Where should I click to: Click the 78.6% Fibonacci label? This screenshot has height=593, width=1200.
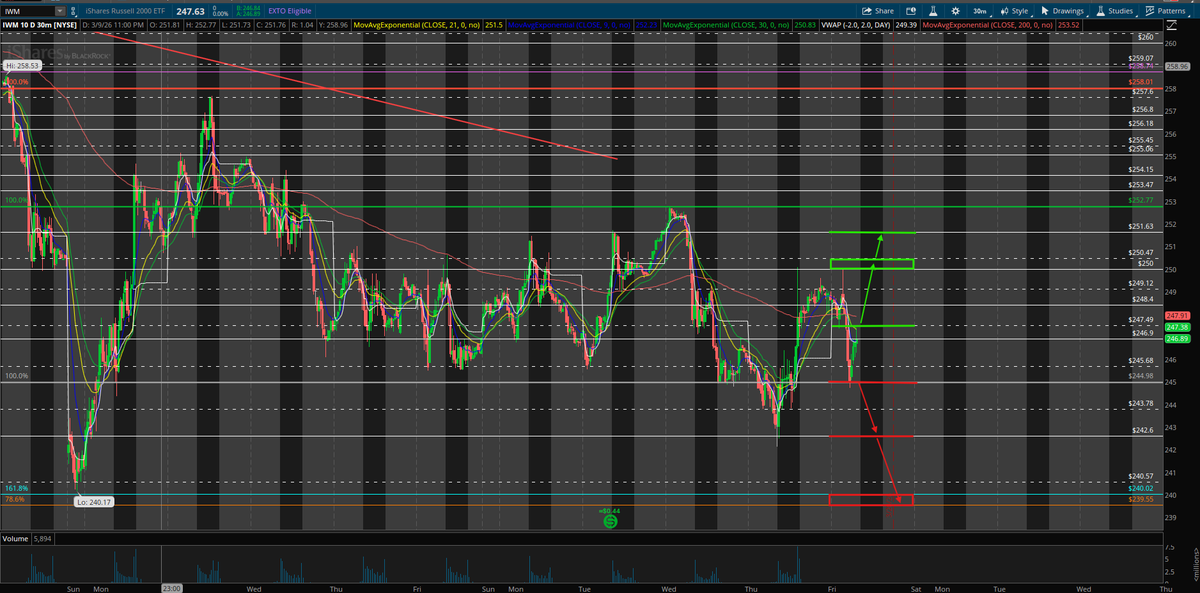13,499
